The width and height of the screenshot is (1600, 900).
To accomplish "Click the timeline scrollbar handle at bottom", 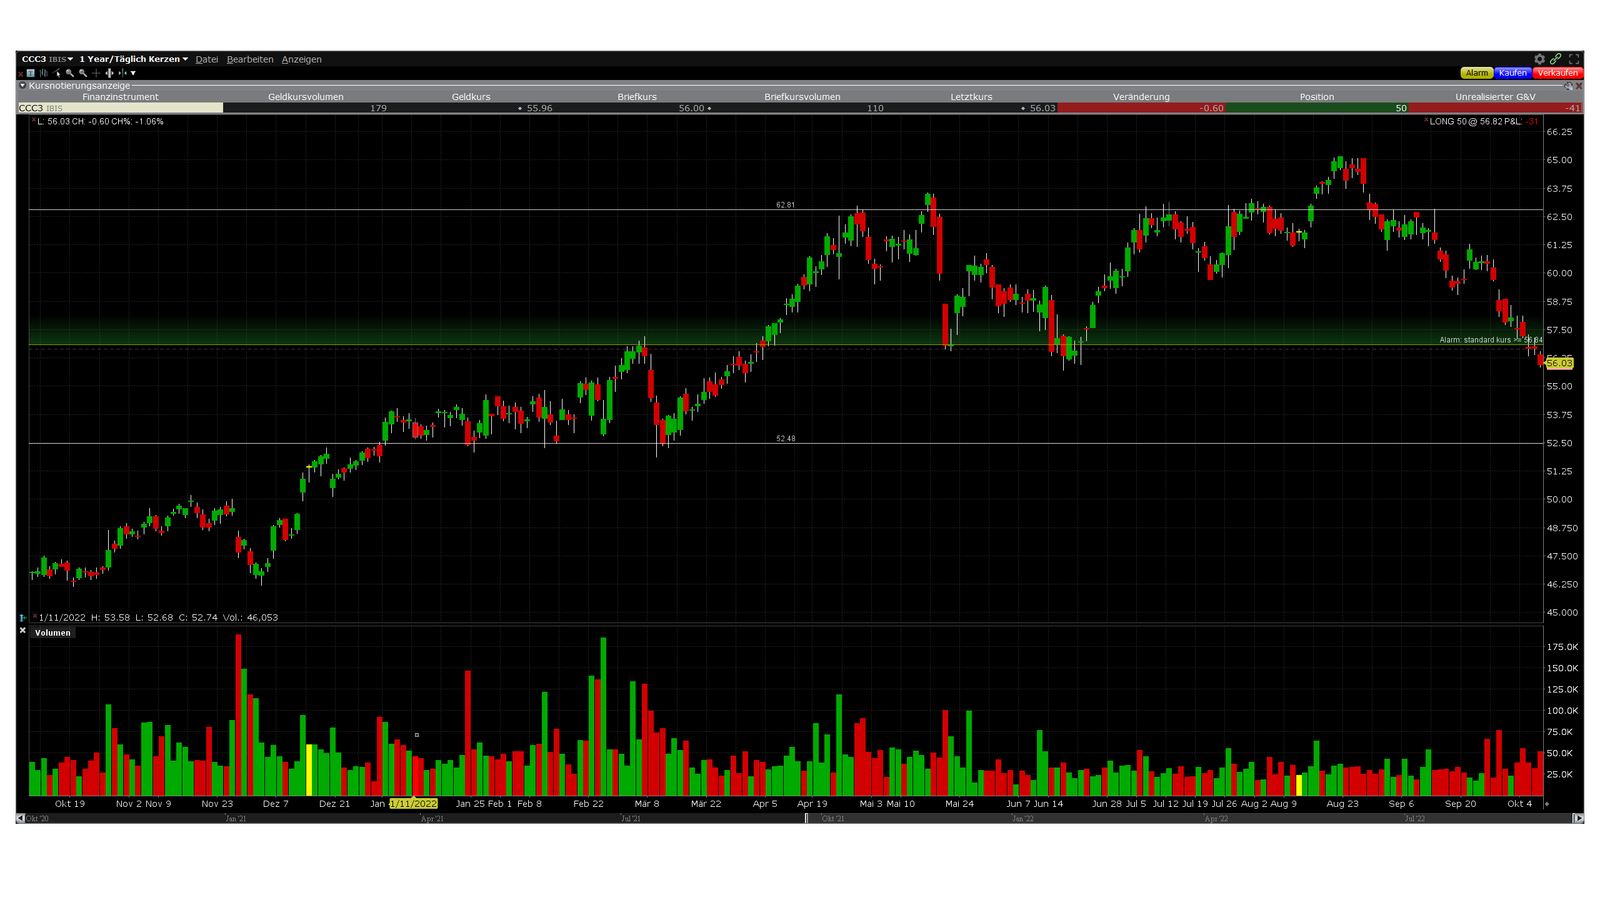I will coord(806,818).
